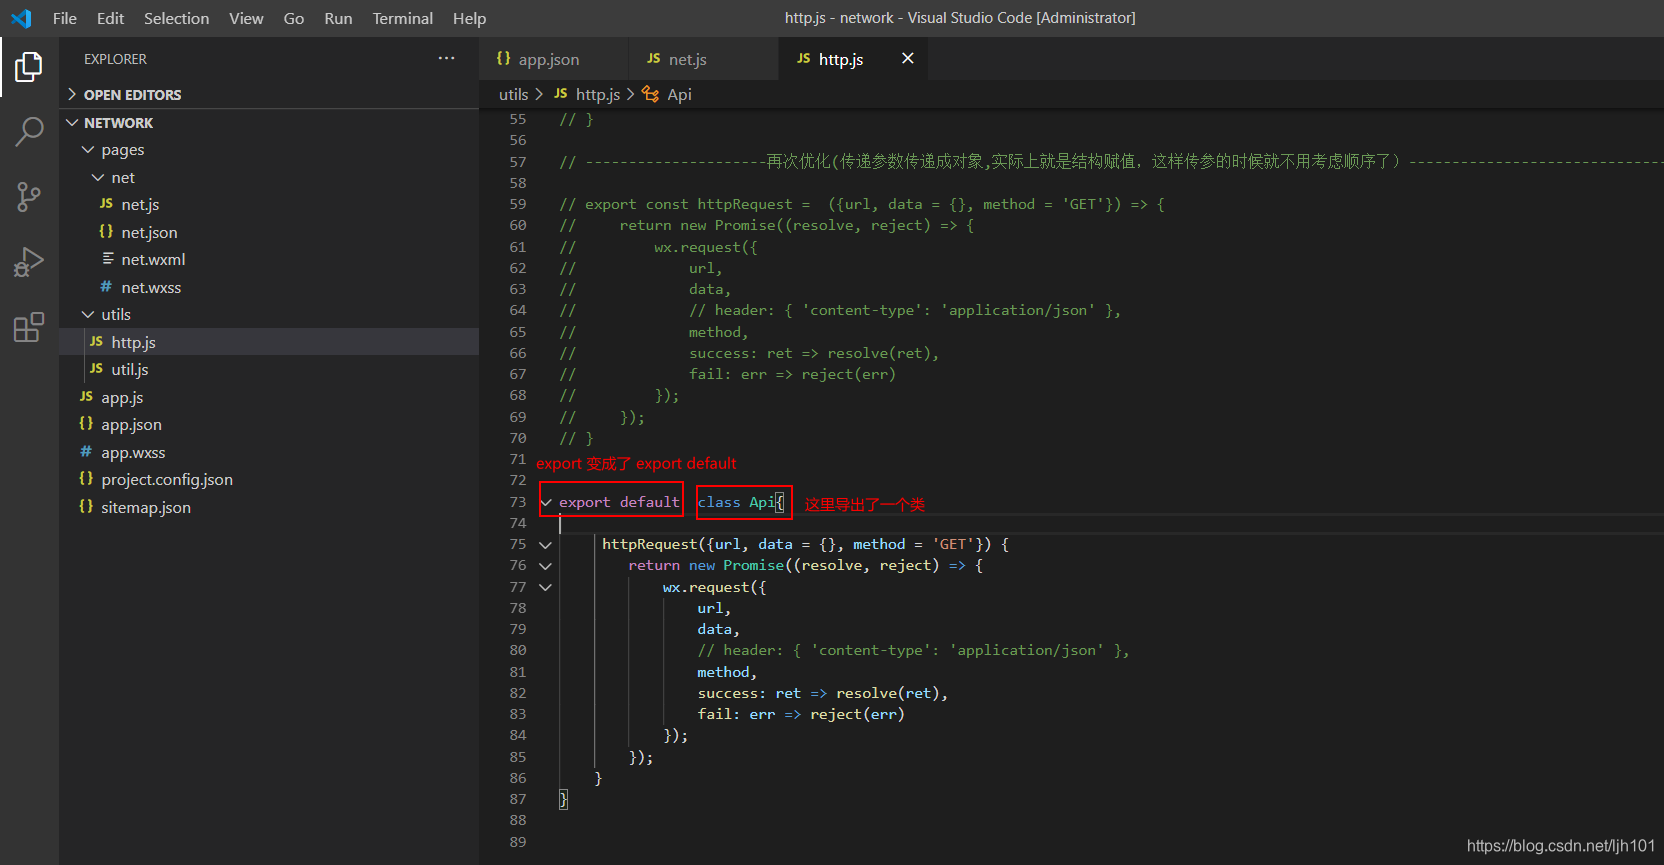Click http.js in the breadcrumb path
1664x865 pixels.
tap(598, 94)
